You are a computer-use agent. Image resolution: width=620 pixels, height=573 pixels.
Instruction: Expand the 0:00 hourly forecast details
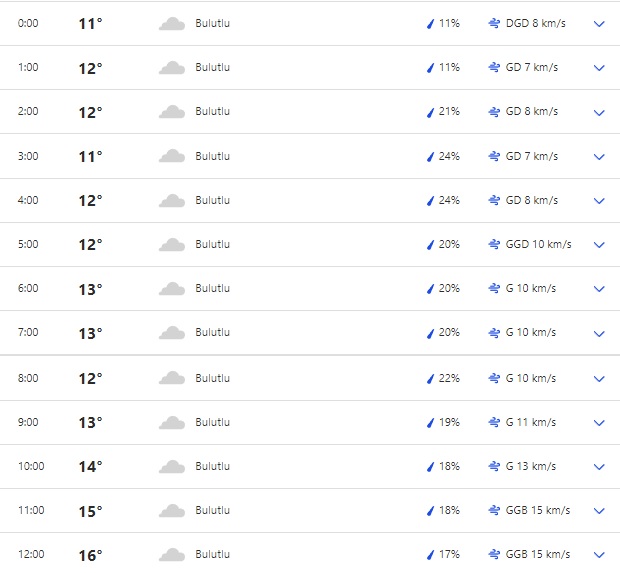(599, 24)
